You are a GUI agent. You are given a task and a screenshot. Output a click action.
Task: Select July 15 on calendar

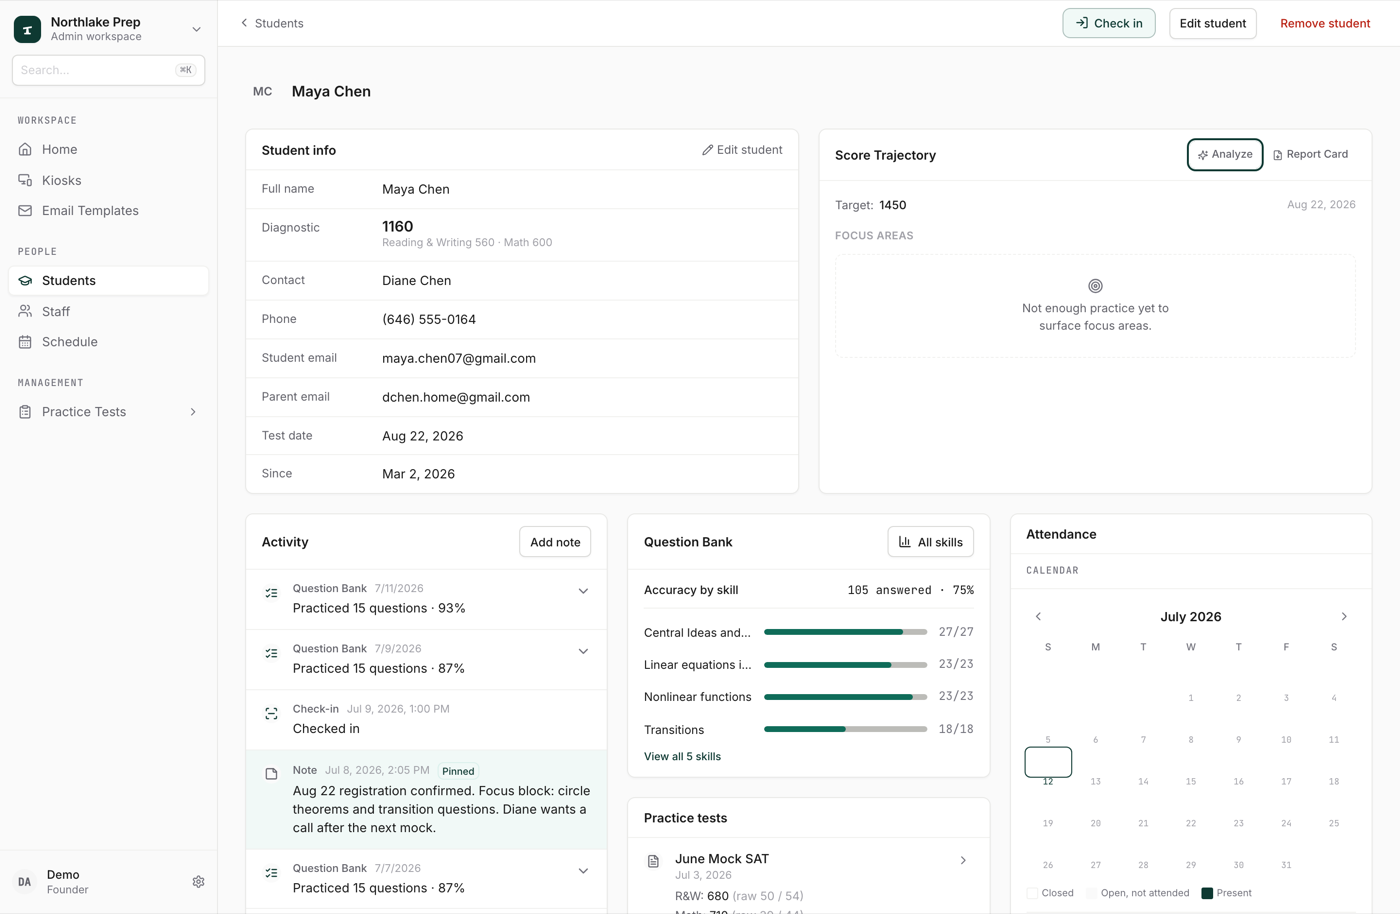pyautogui.click(x=1191, y=781)
